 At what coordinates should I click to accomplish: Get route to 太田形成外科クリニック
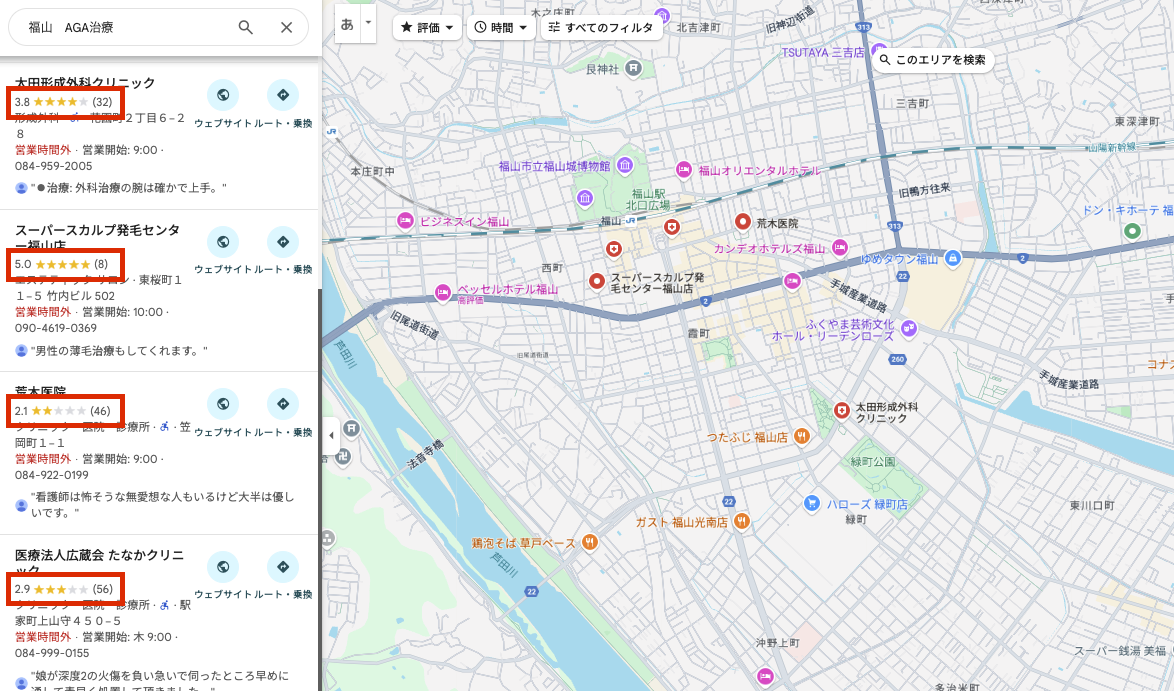[x=283, y=95]
